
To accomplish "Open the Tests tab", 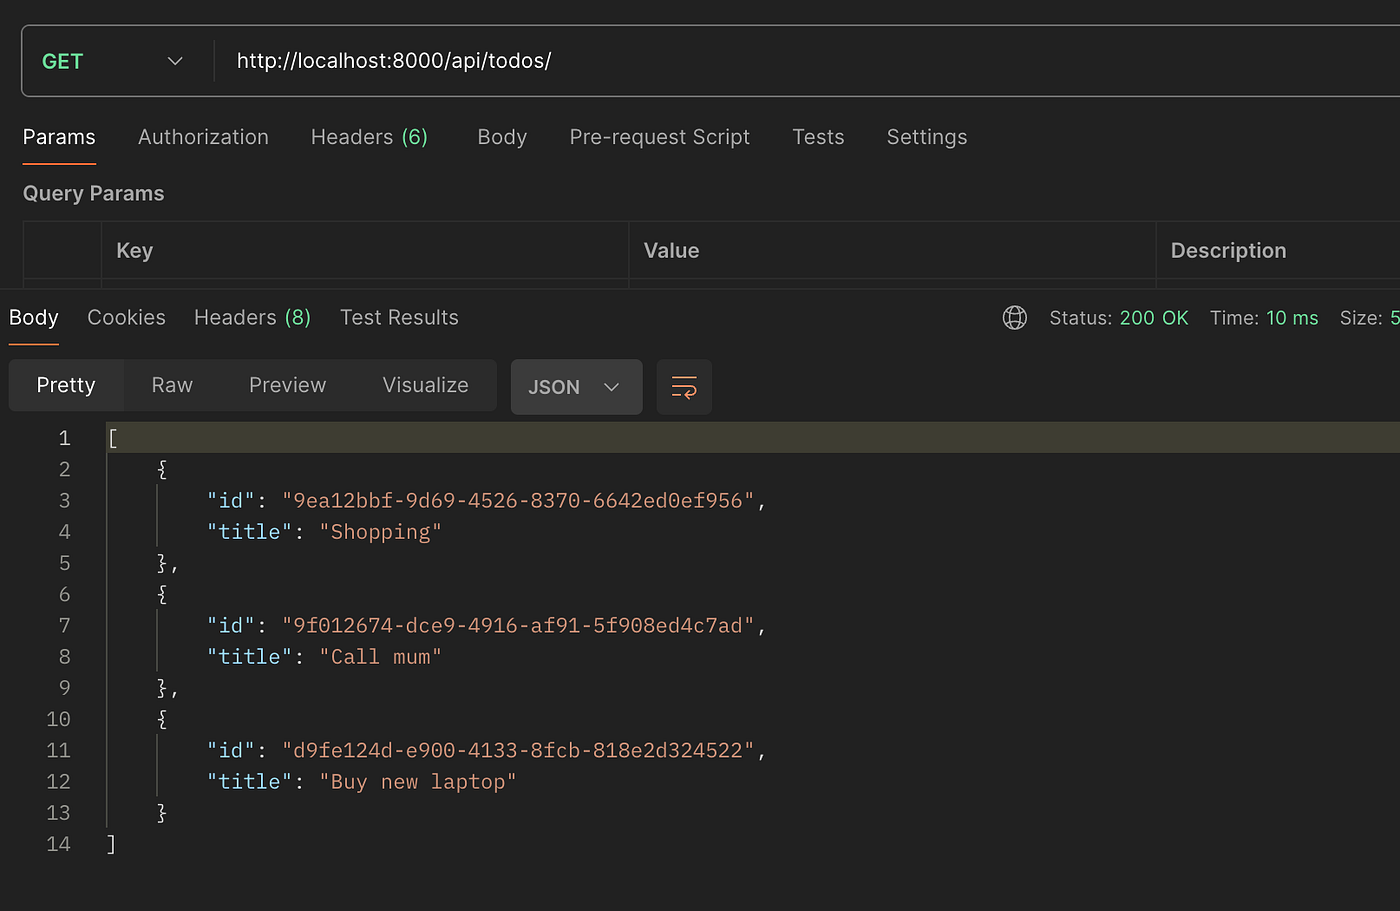I will pyautogui.click(x=818, y=137).
